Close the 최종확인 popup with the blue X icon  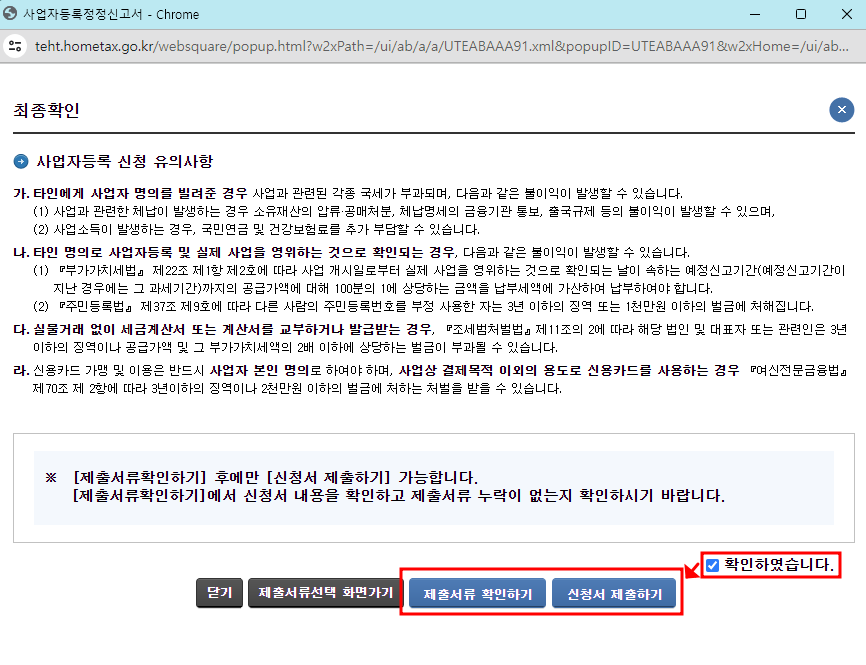pyautogui.click(x=841, y=110)
